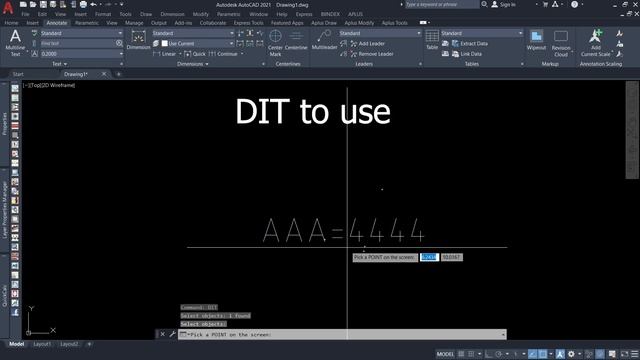Open the Format menu
The height and width of the screenshot is (360, 640).
click(x=103, y=14)
